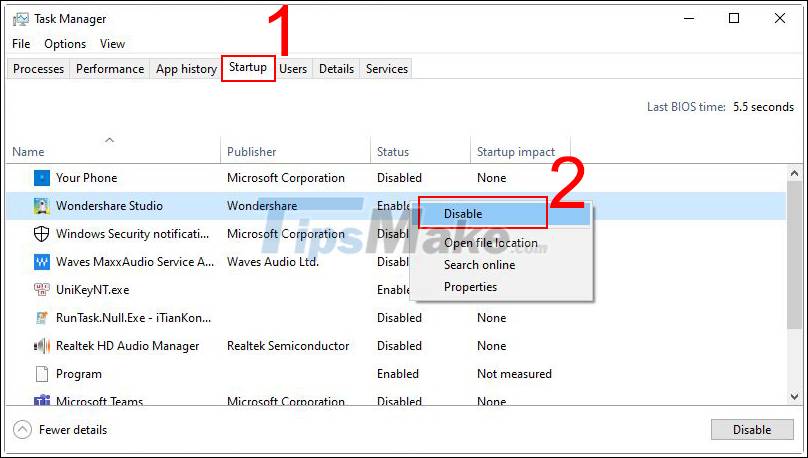Click the RunTask.Null.Exe icon
The height and width of the screenshot is (458, 808).
tap(42, 318)
